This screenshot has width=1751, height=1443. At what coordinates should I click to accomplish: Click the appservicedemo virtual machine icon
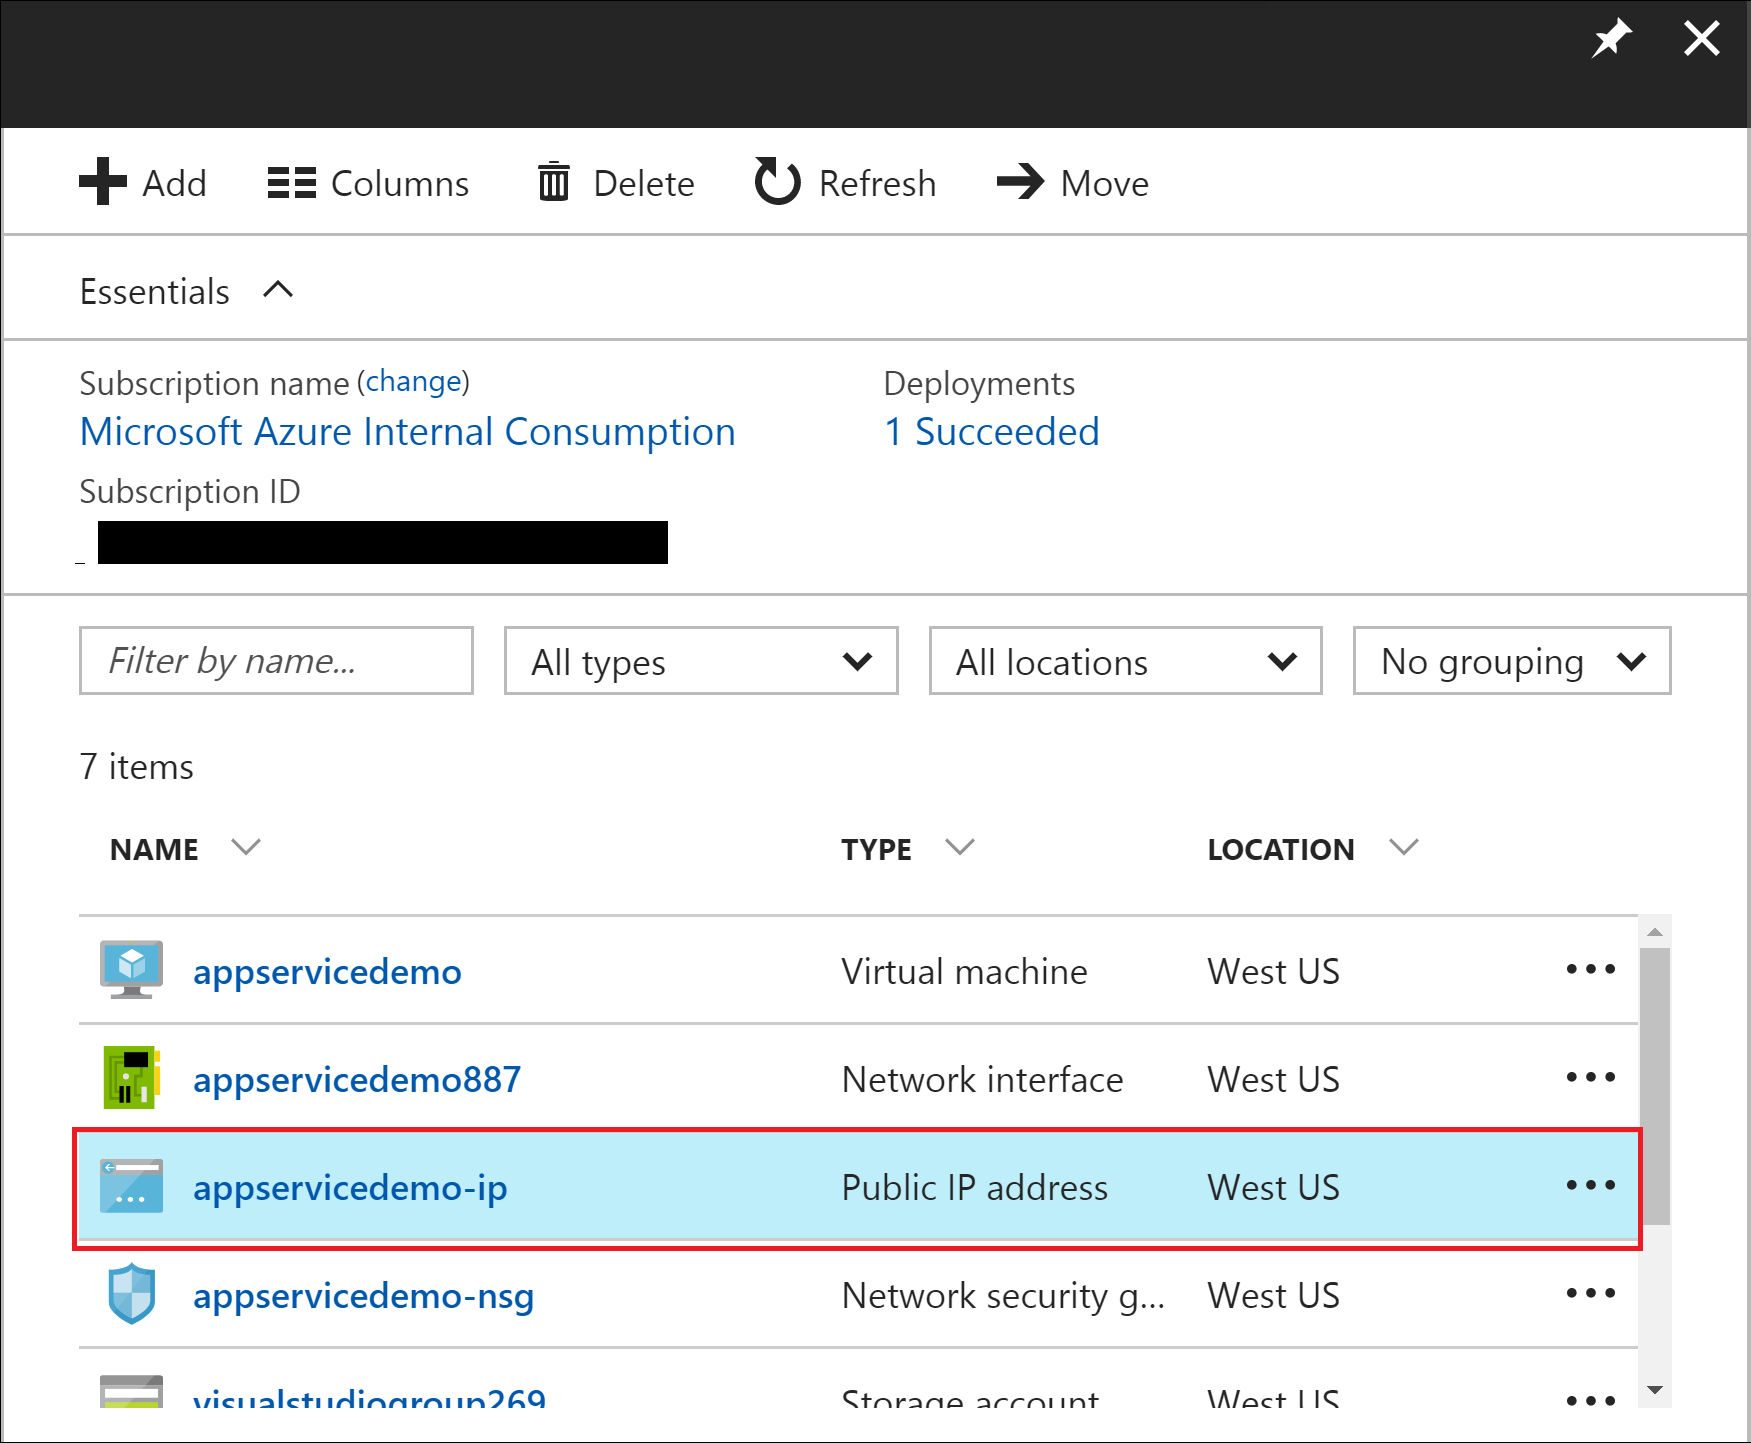click(x=131, y=970)
